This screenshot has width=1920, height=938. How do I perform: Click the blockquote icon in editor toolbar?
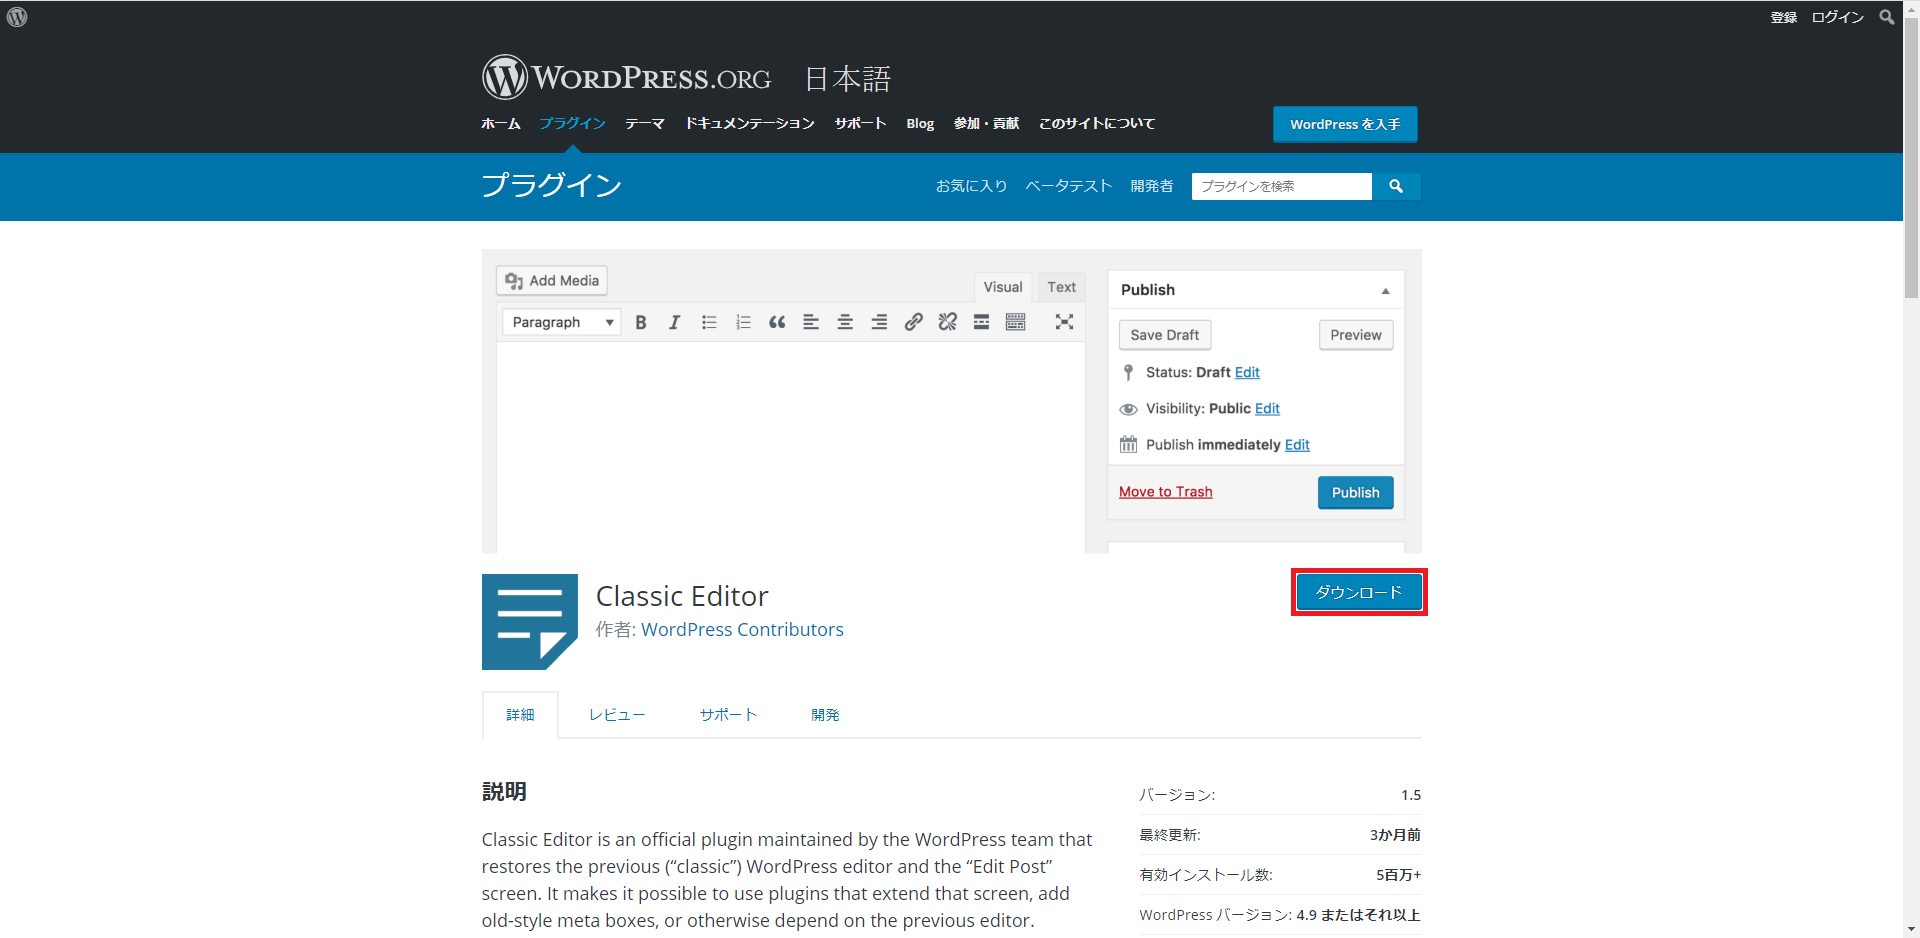[x=777, y=322]
